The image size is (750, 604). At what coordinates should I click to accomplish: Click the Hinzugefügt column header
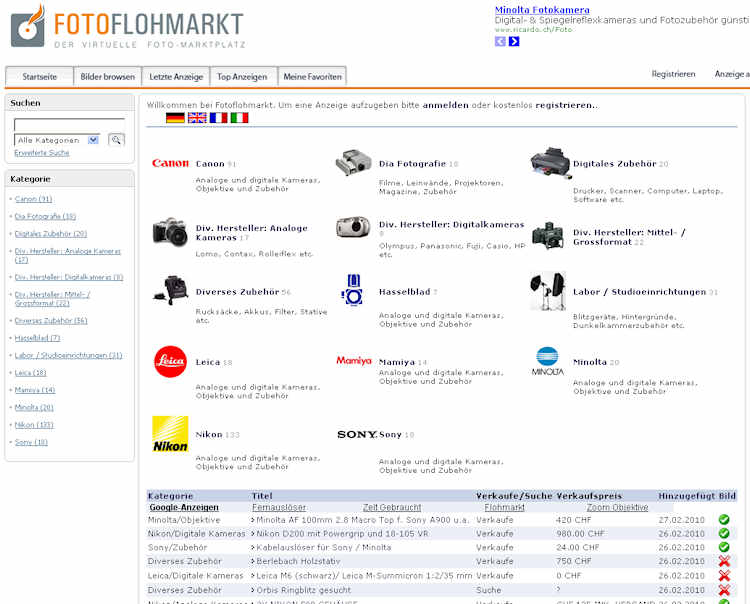(686, 496)
